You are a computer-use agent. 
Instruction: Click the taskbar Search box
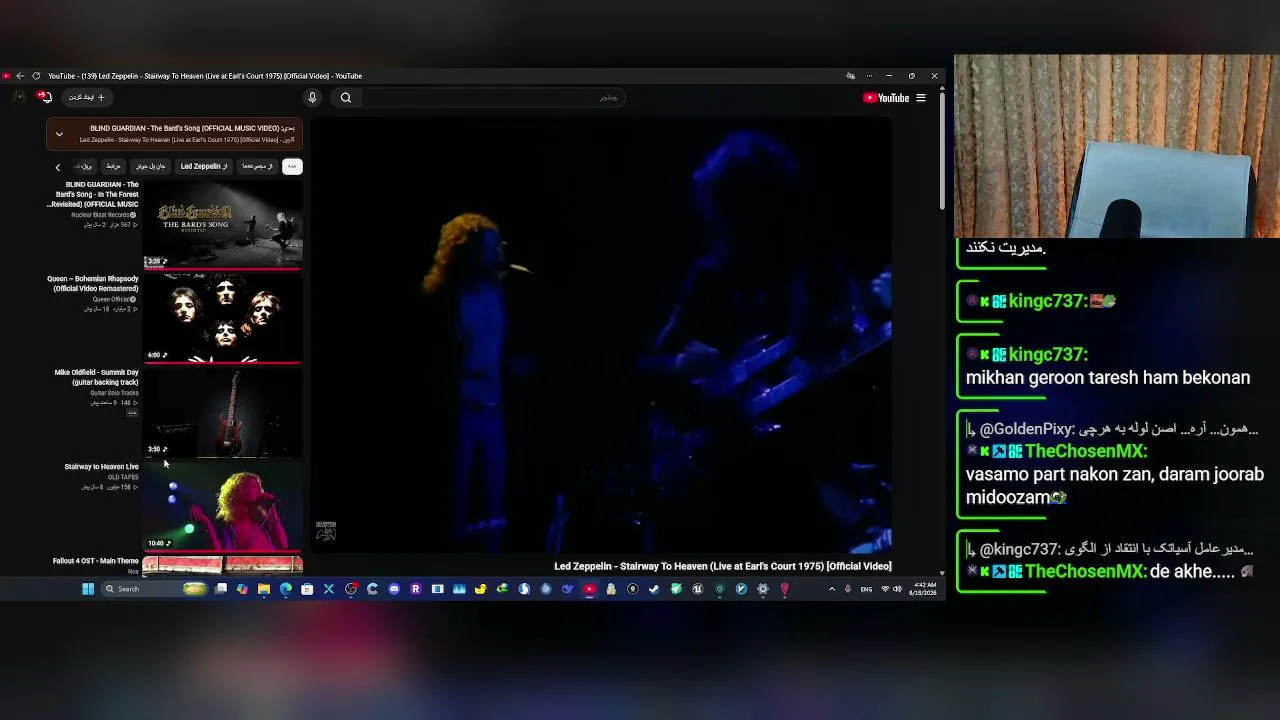154,589
